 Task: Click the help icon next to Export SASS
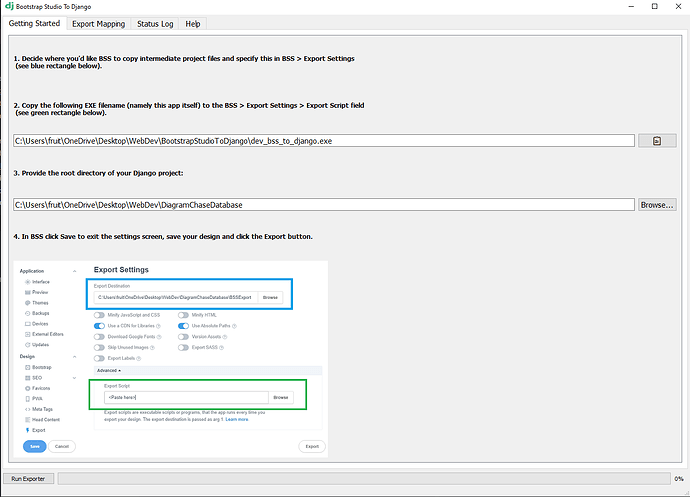coord(221,348)
